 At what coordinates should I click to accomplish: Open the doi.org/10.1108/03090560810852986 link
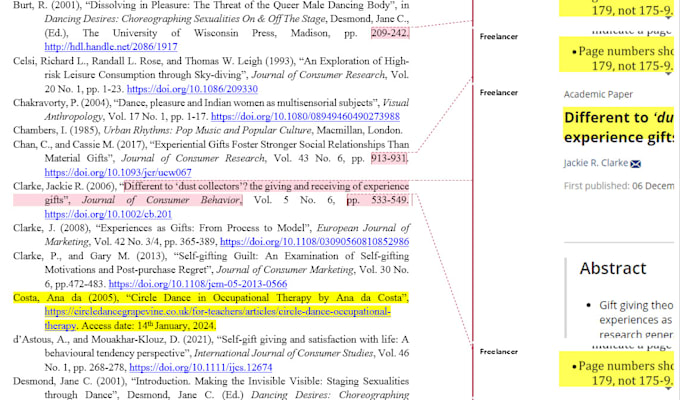pyautogui.click(x=314, y=242)
